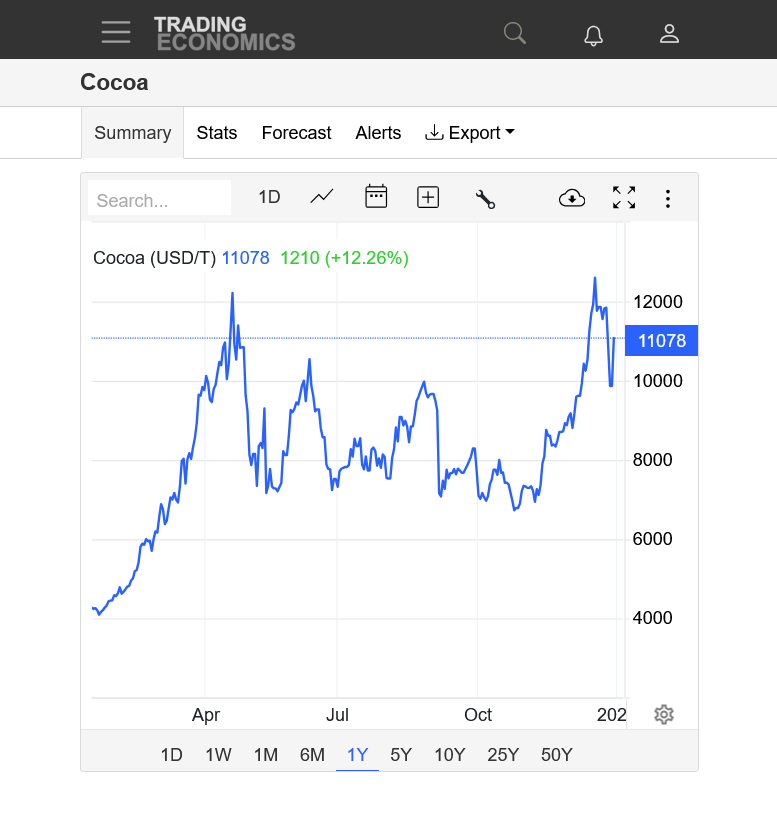The width and height of the screenshot is (777, 838).
Task: Download chart data via the cloud icon
Action: [572, 198]
